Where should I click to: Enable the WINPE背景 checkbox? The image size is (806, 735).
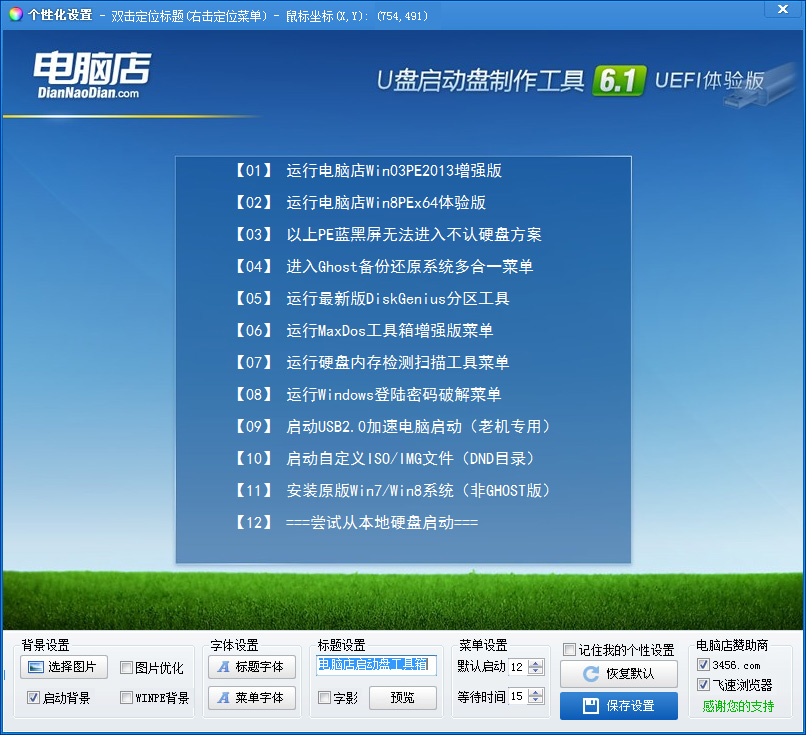pos(127,698)
